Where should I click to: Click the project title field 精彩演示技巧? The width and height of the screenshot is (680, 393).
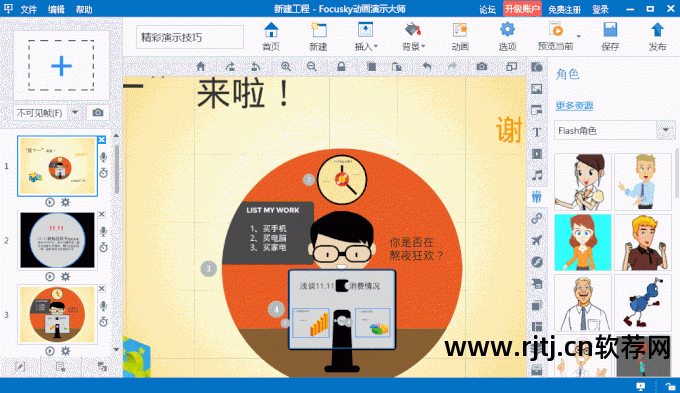(190, 37)
